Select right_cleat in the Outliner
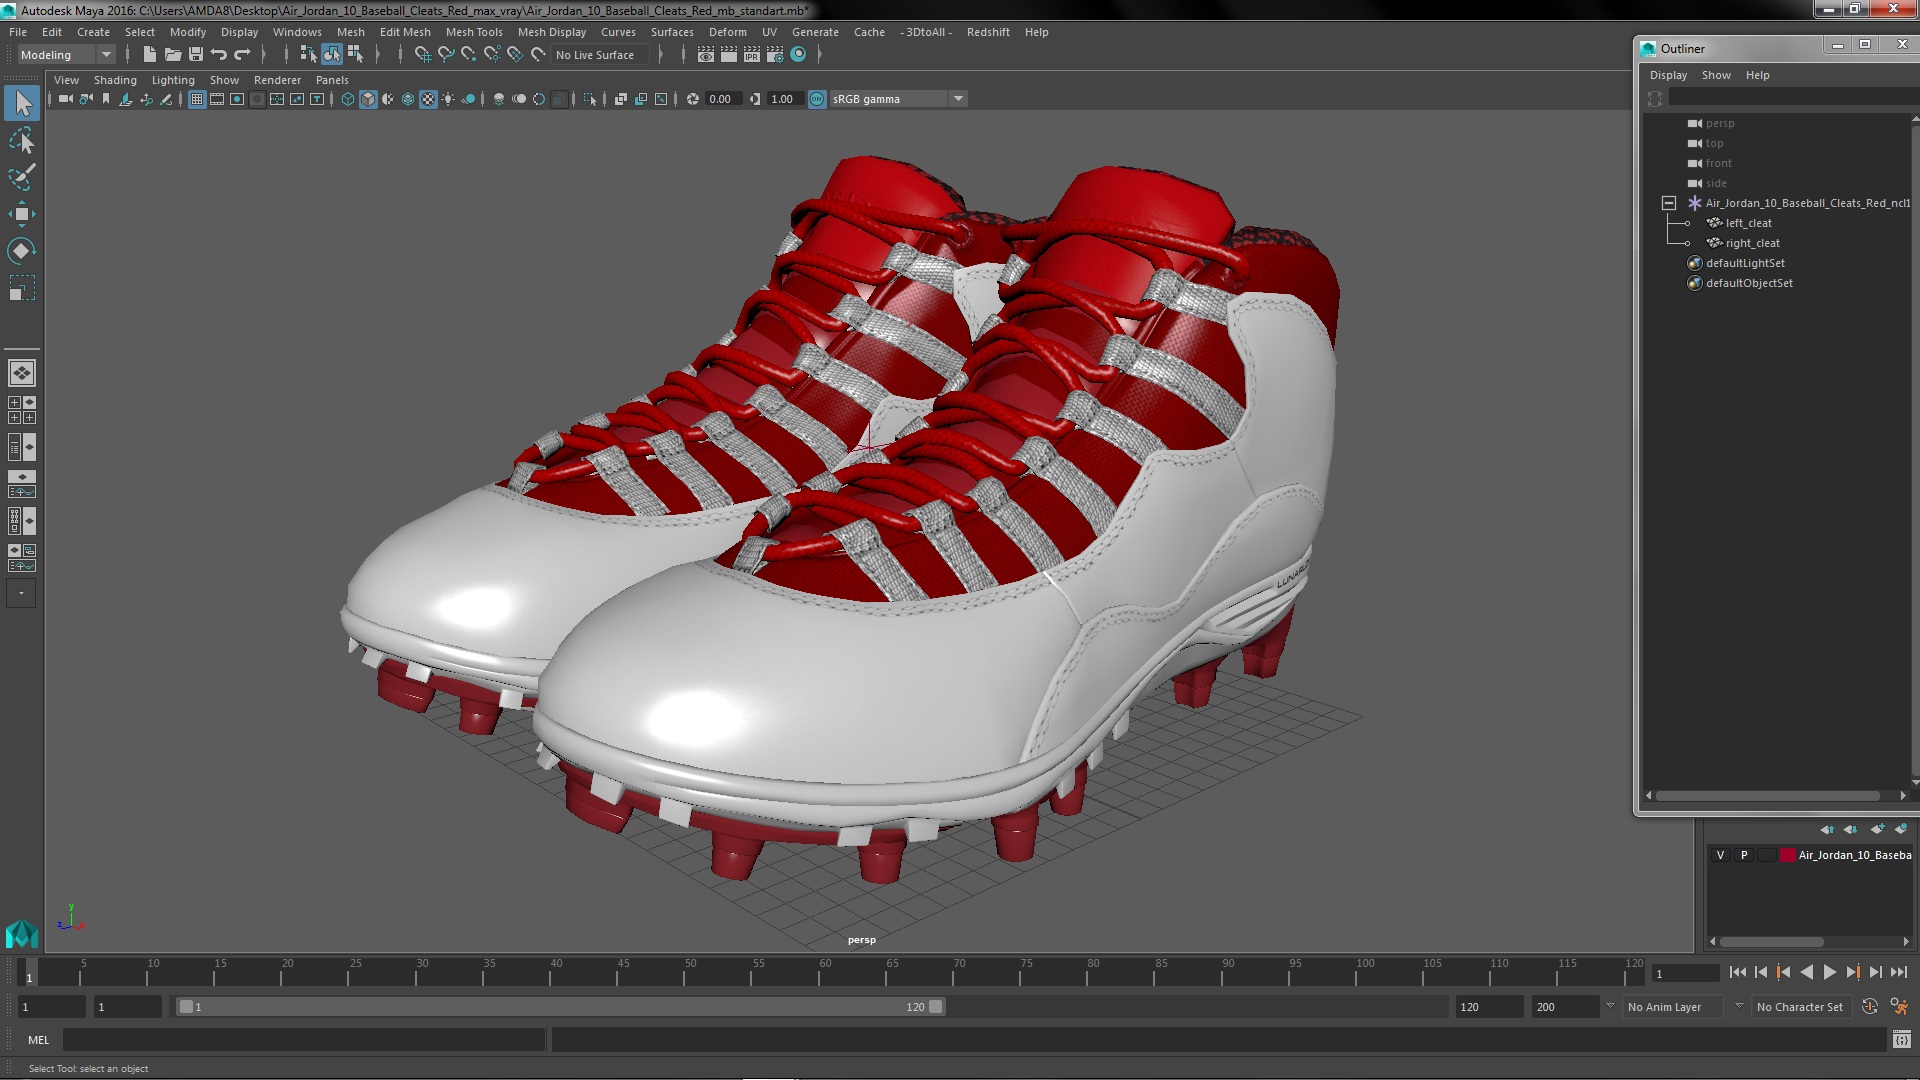Image resolution: width=1920 pixels, height=1080 pixels. click(x=1752, y=243)
